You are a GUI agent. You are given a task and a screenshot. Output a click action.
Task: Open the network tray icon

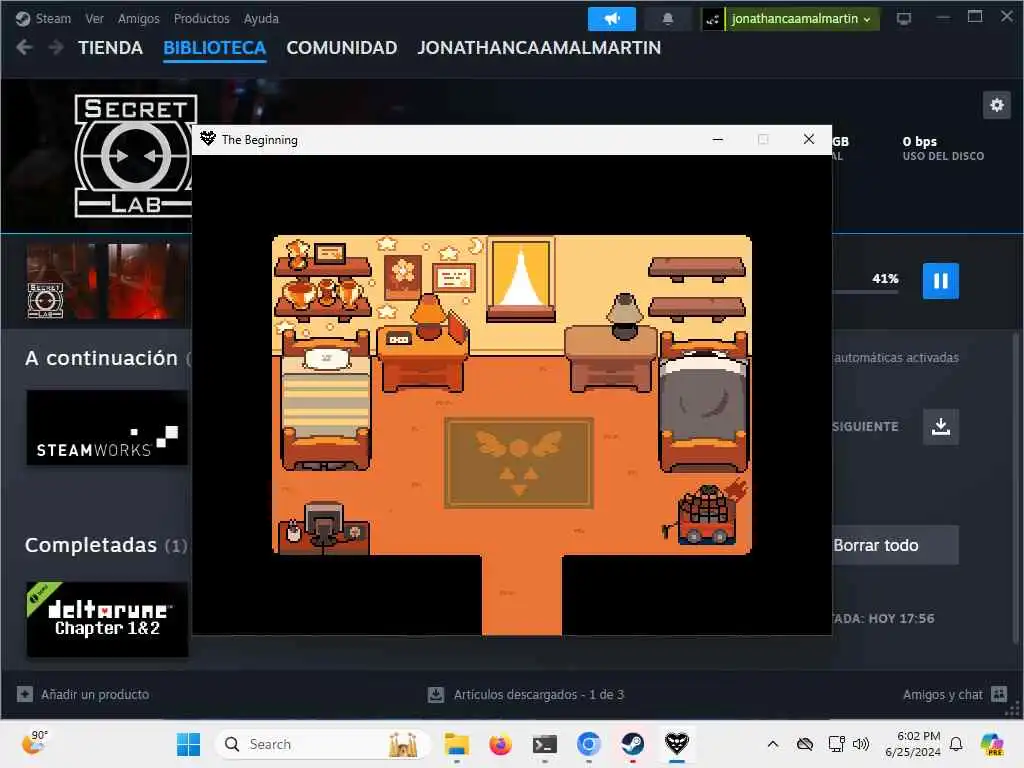point(836,744)
